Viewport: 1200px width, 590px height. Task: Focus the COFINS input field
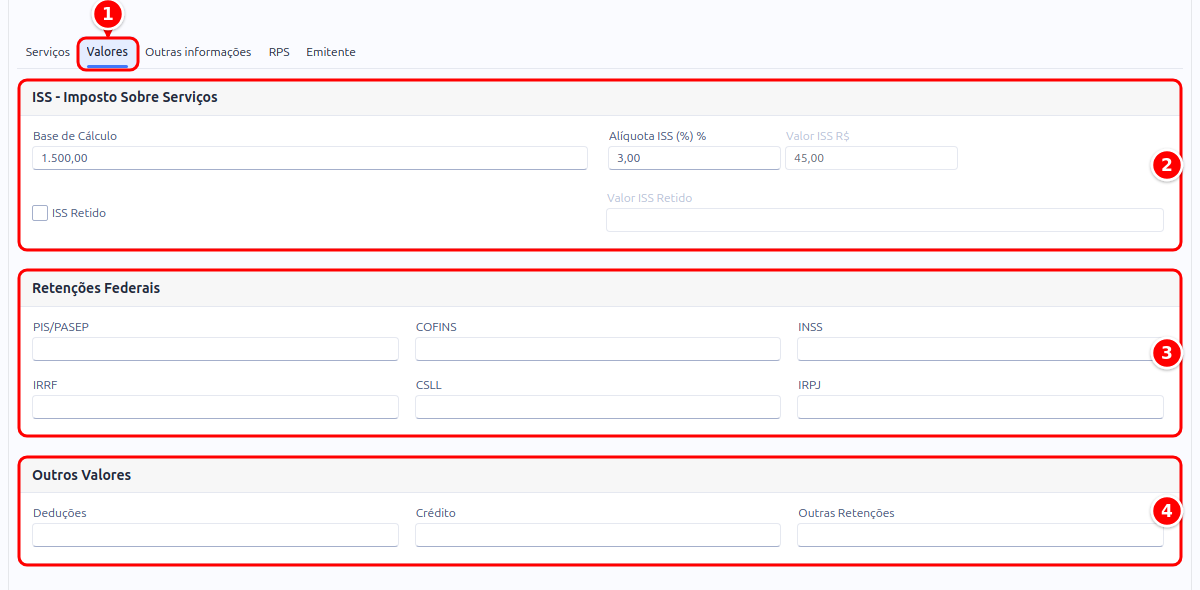pos(598,349)
